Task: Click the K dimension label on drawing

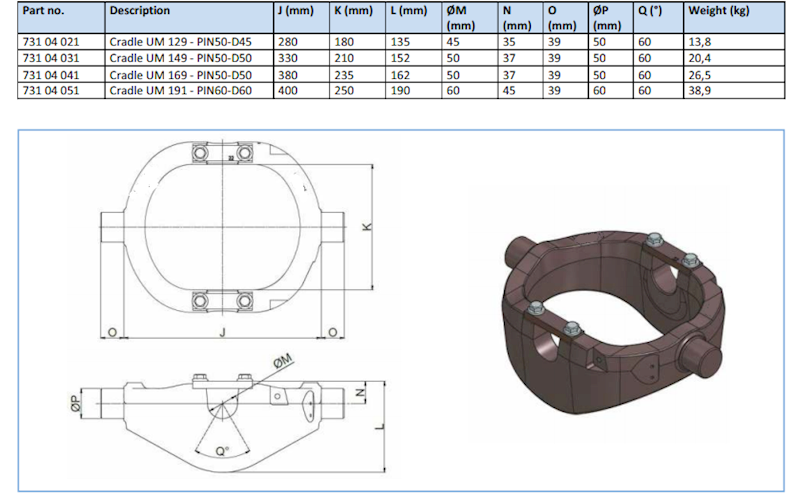Action: [x=367, y=227]
